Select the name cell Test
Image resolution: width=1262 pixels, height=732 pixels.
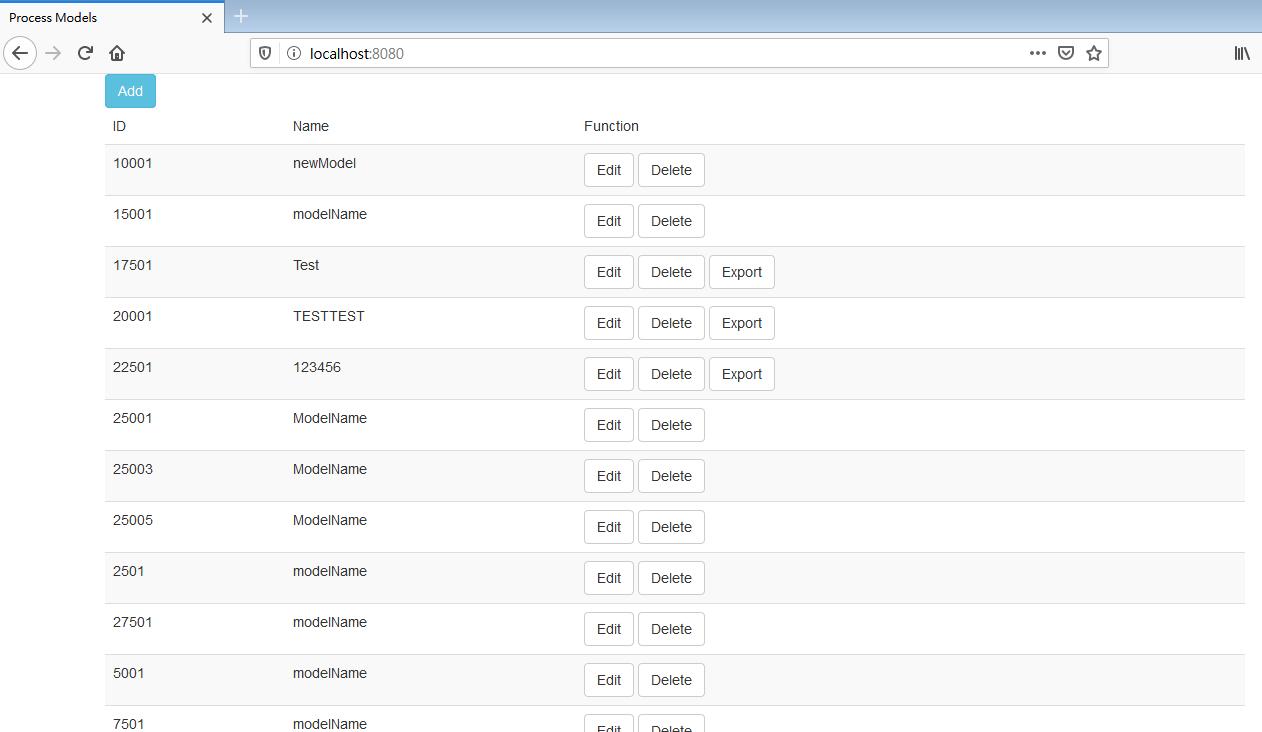coord(306,265)
